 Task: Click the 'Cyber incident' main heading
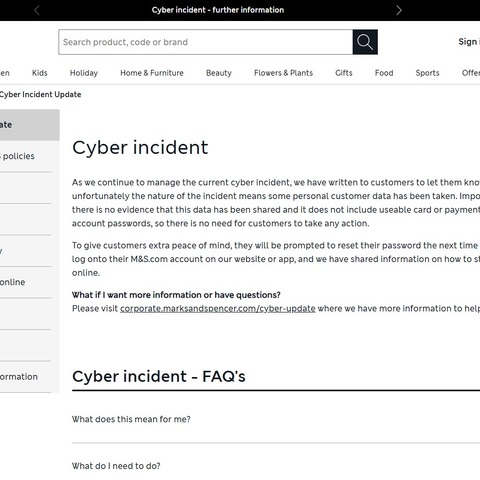click(140, 148)
